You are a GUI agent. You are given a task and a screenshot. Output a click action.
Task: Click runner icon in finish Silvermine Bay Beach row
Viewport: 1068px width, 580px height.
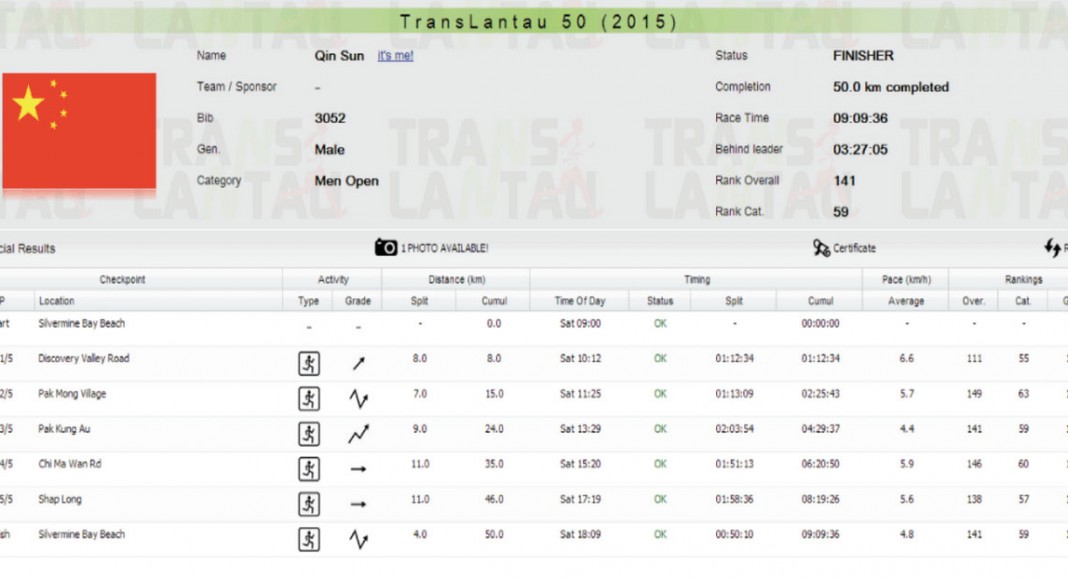coord(309,540)
